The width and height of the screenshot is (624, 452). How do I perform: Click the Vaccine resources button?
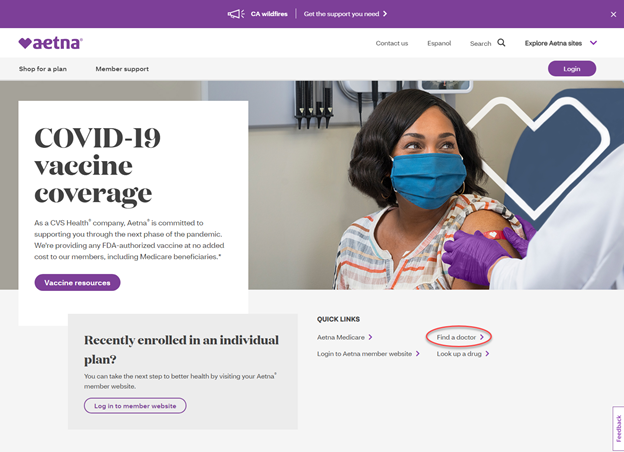[x=77, y=282]
